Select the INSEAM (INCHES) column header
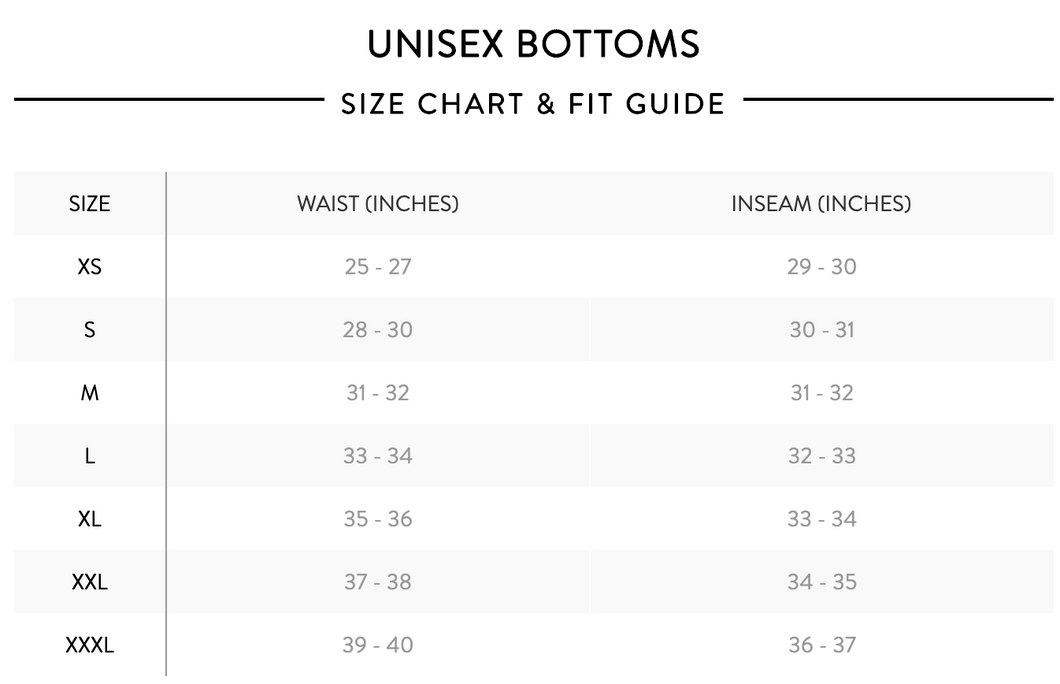This screenshot has height=684, width=1060. [x=821, y=204]
